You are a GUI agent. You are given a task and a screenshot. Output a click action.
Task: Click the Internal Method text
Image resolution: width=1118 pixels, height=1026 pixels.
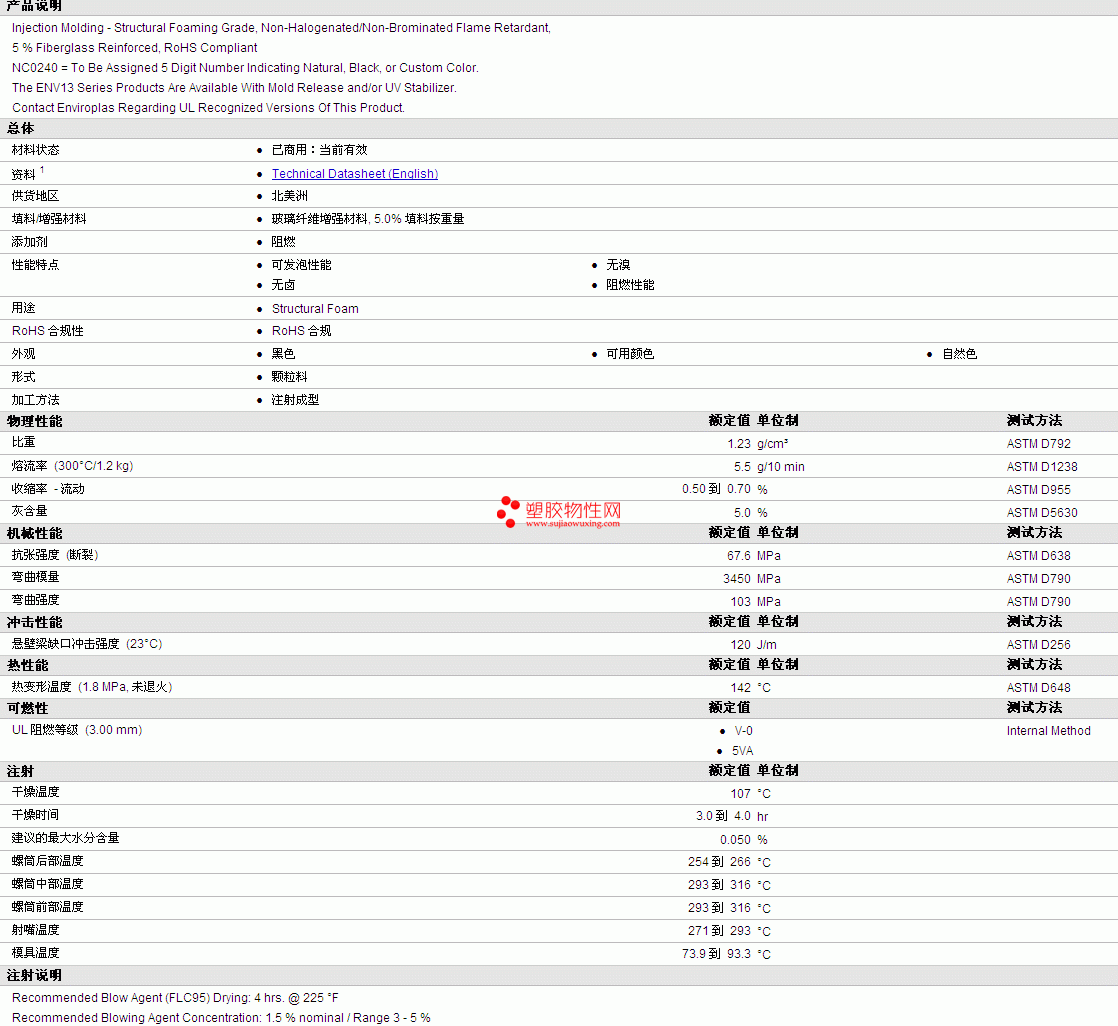click(1048, 731)
